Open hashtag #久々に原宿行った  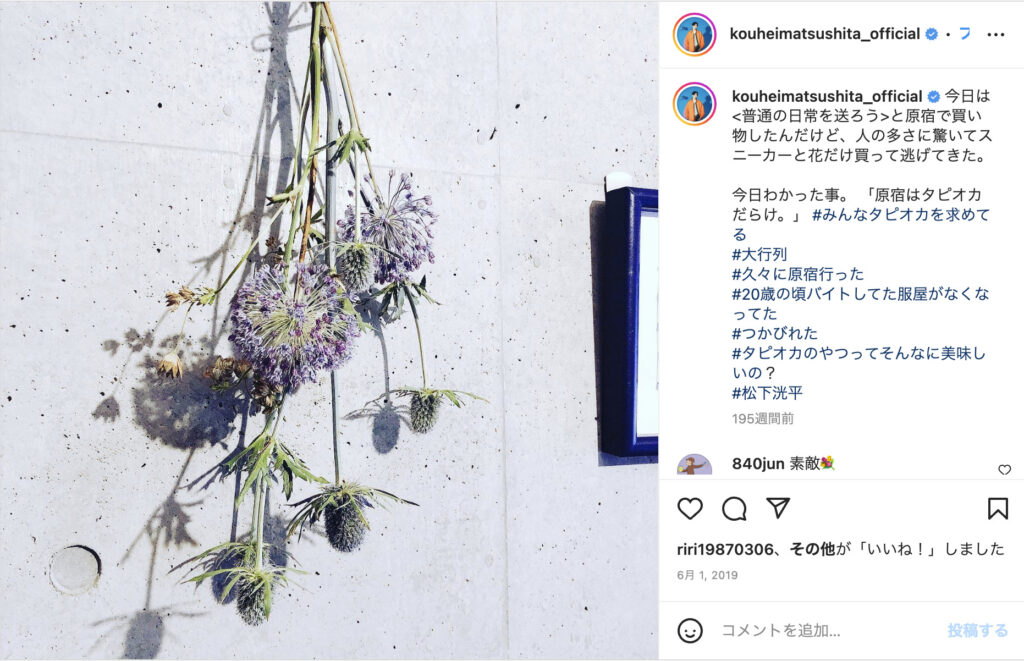[797, 274]
